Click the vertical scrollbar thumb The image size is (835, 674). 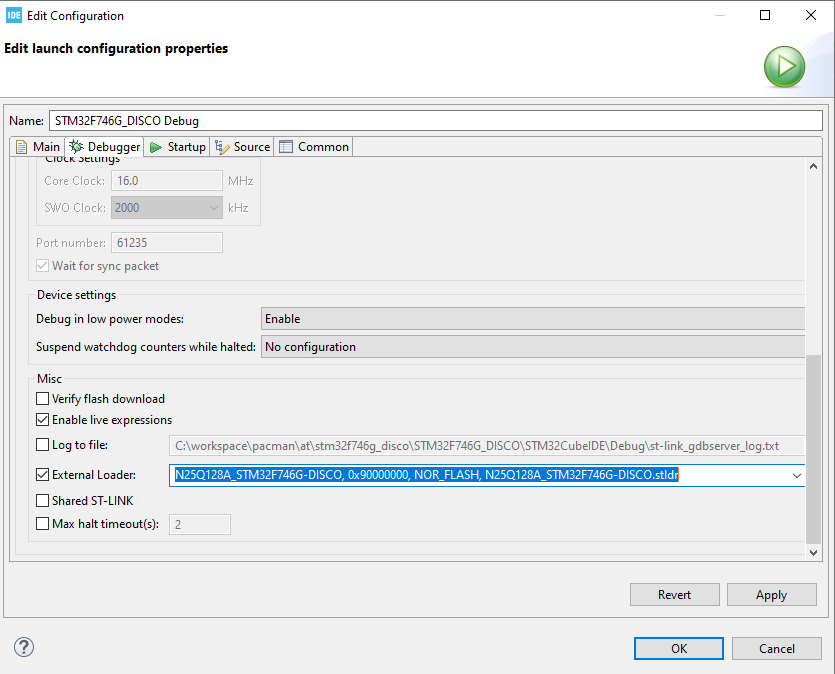pos(813,448)
